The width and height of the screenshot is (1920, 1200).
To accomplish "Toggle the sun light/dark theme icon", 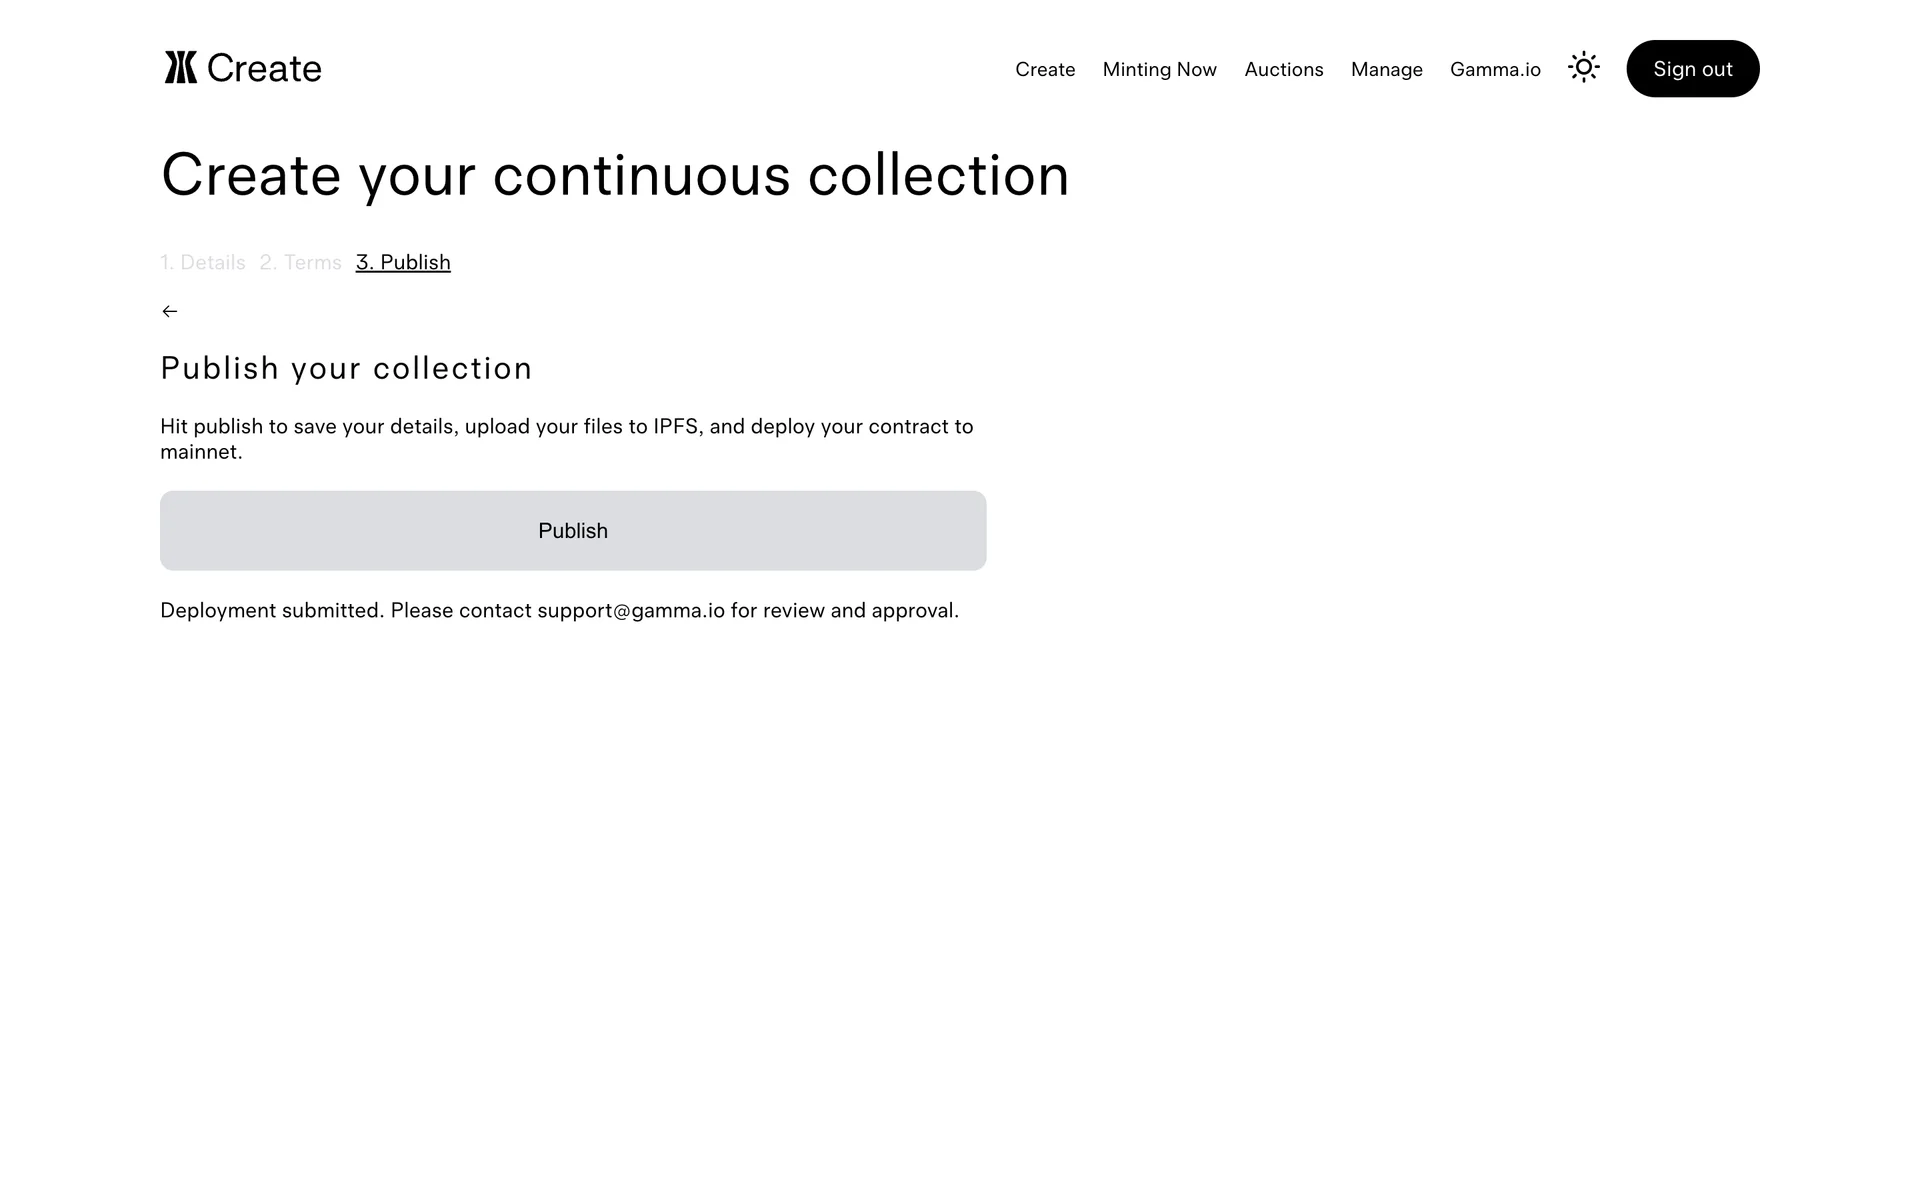I will click(x=1583, y=68).
